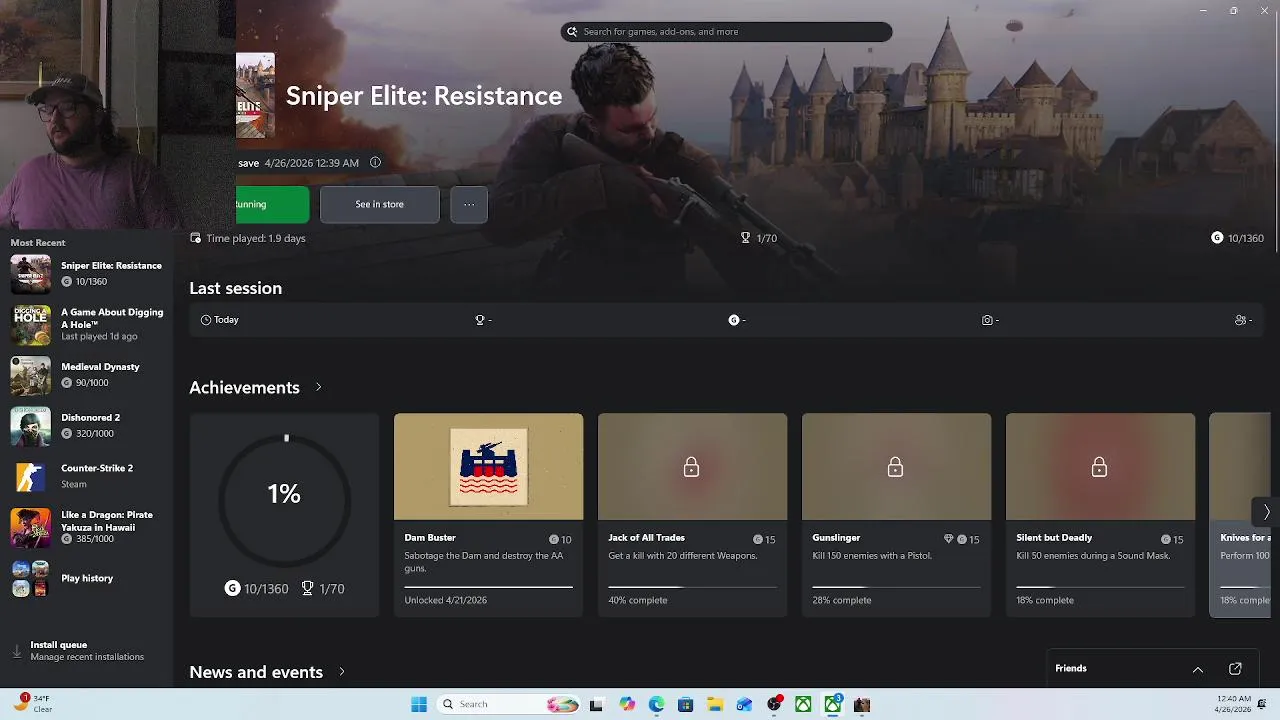The width and height of the screenshot is (1280, 720).
Task: Click the trophy icon under the 1% ring
Action: [307, 589]
